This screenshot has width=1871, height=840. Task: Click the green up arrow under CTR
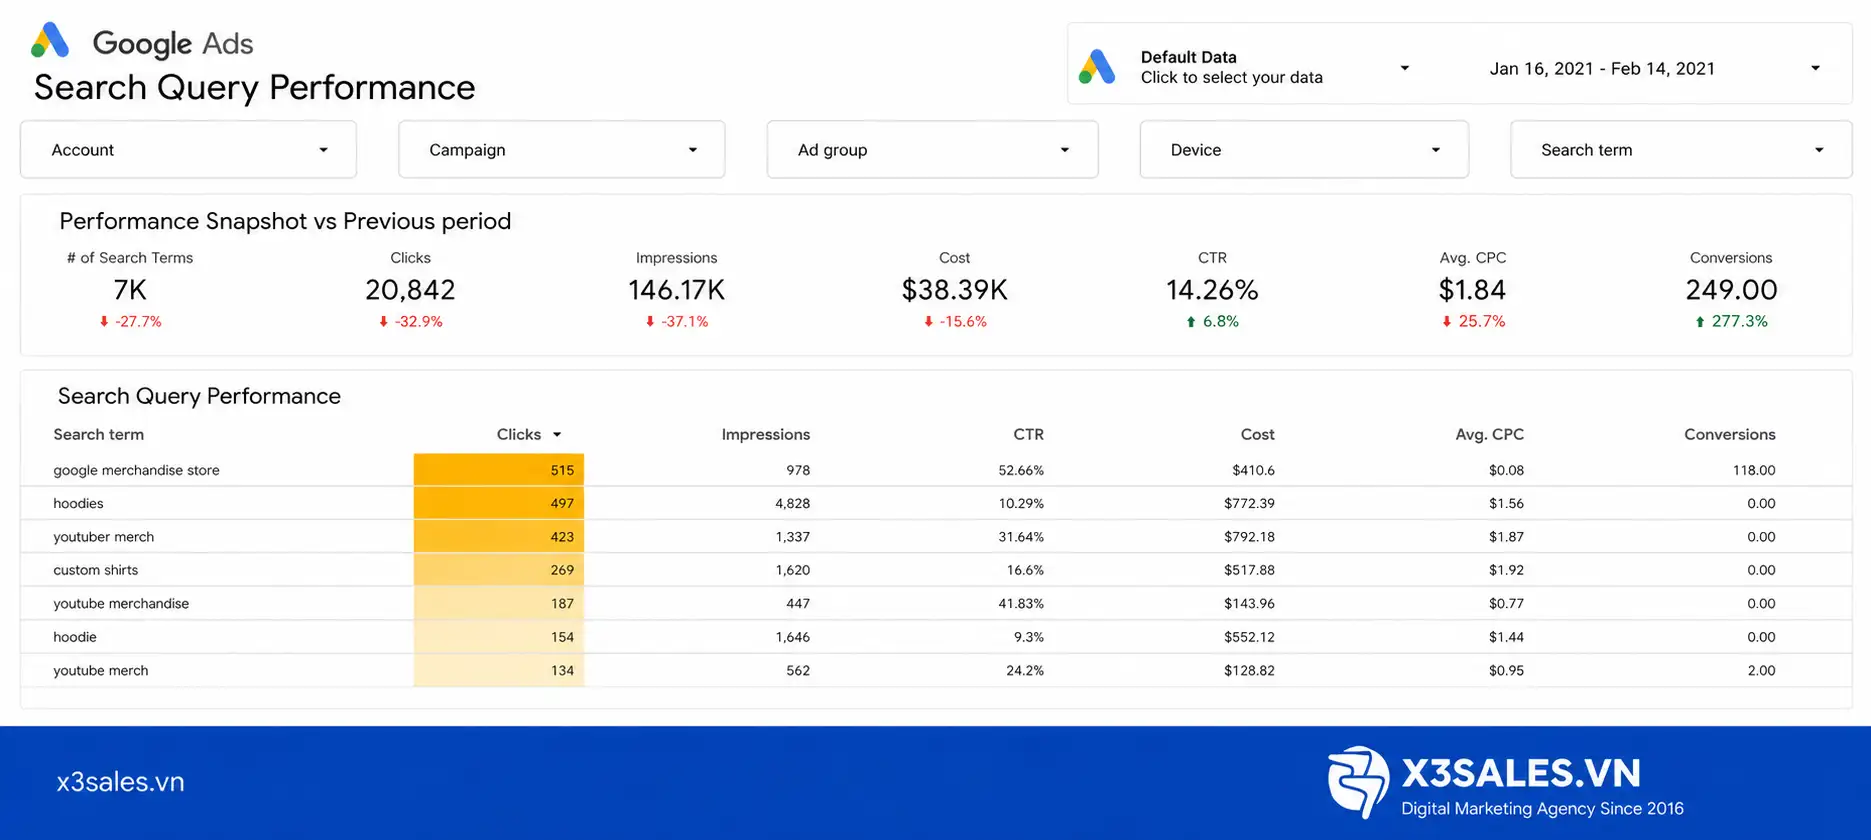[x=1191, y=322]
